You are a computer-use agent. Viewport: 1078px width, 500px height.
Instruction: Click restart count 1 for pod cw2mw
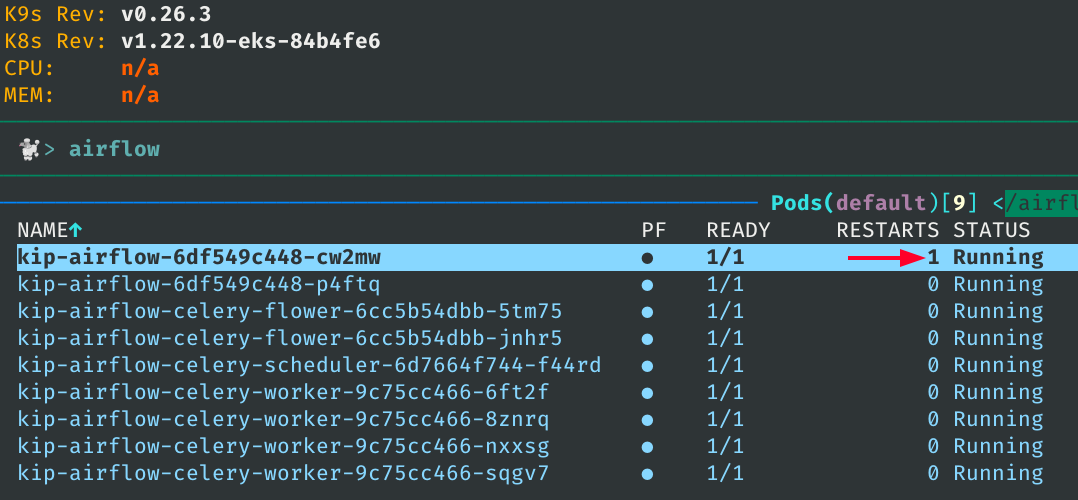point(933,258)
